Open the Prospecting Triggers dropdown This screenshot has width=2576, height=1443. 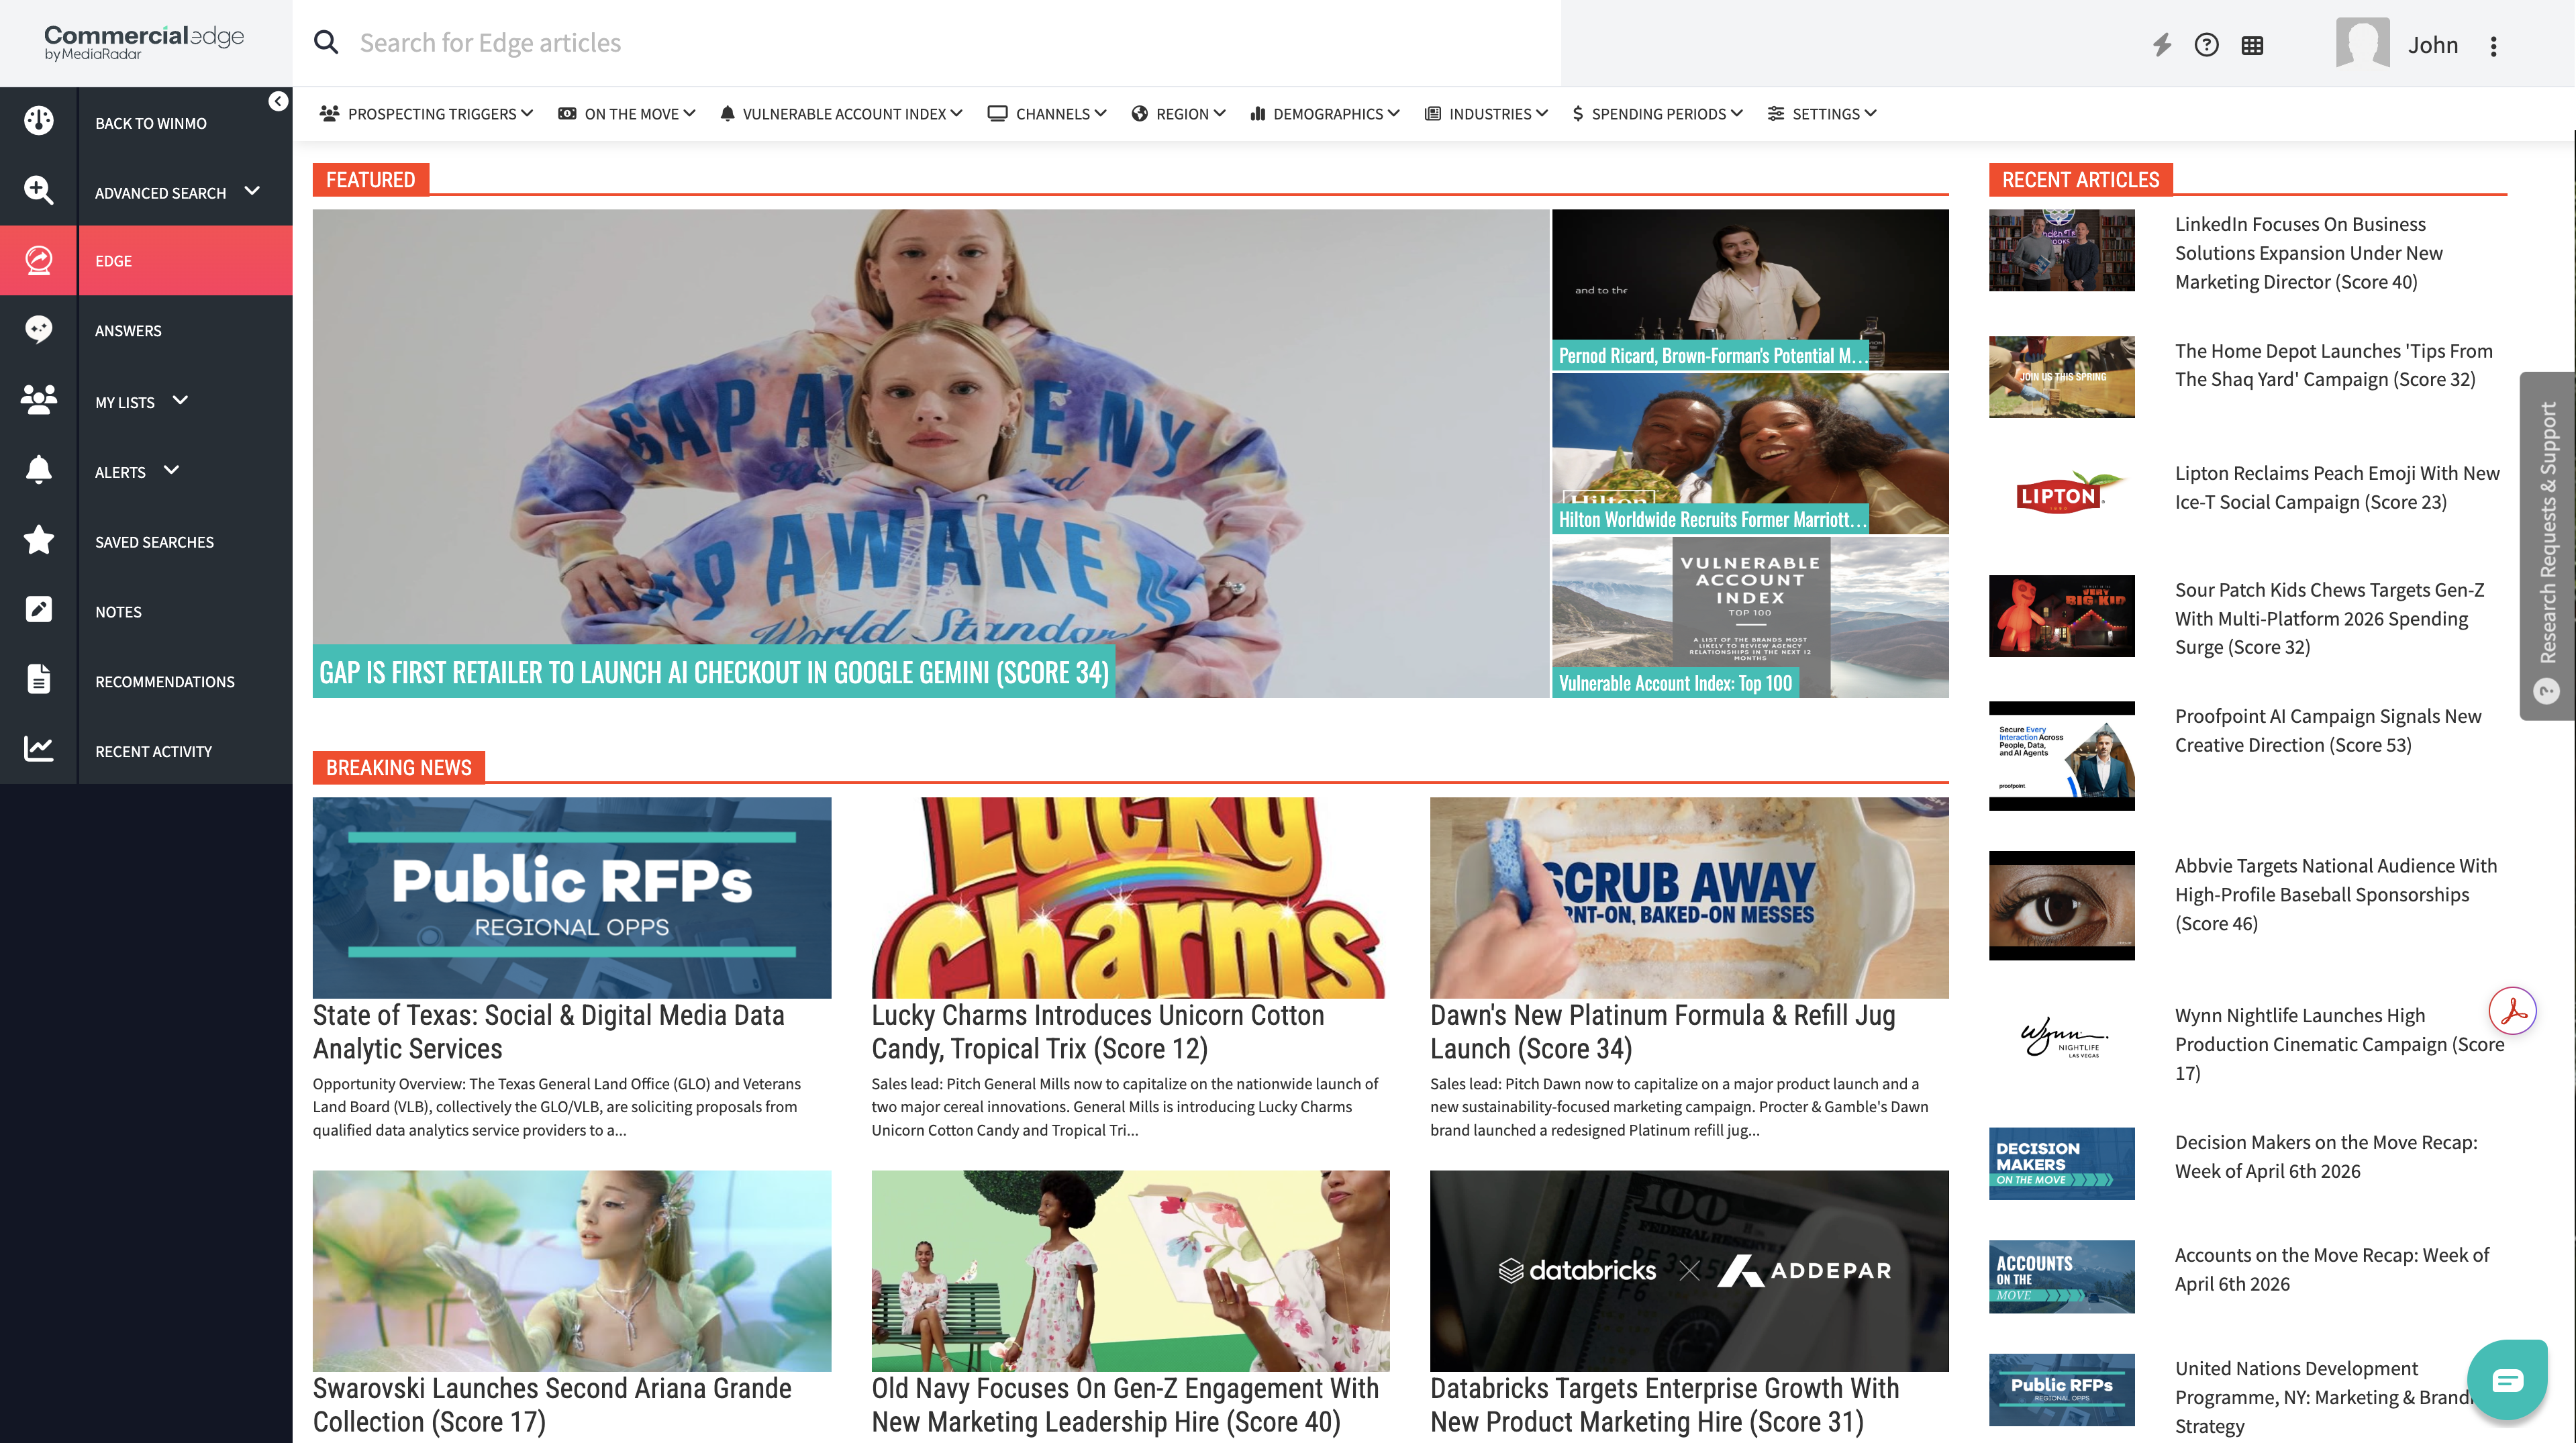[426, 114]
